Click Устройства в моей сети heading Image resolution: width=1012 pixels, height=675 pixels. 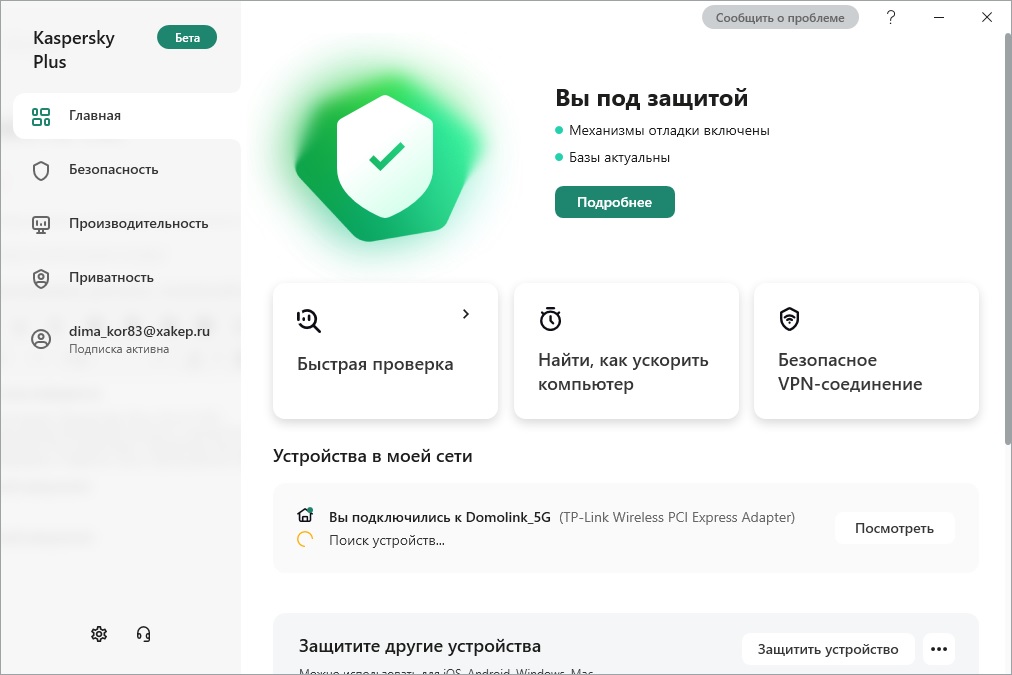tap(372, 456)
